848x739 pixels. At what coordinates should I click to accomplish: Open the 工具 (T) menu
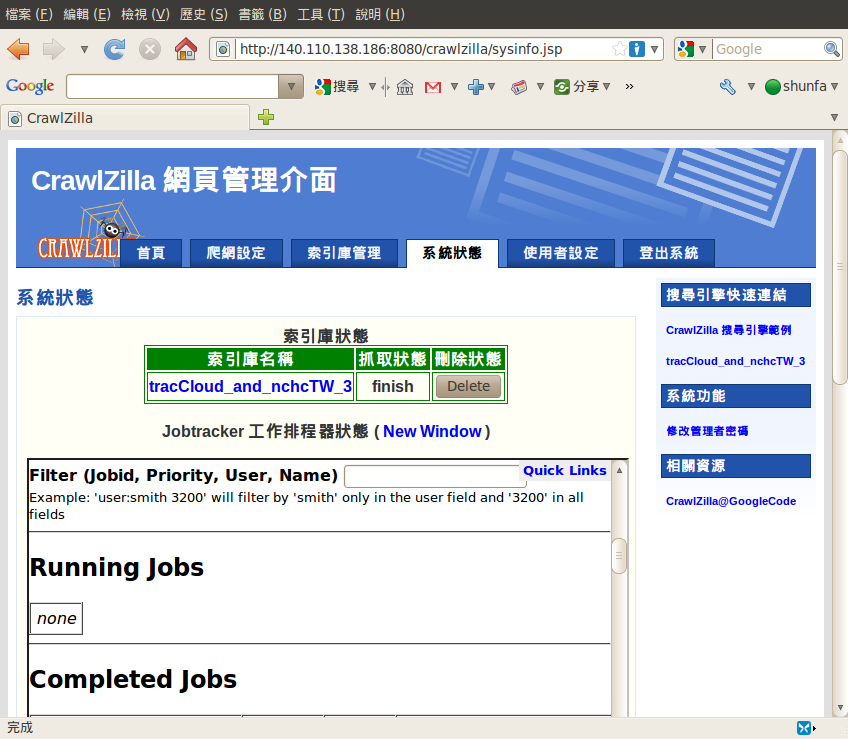(x=321, y=14)
